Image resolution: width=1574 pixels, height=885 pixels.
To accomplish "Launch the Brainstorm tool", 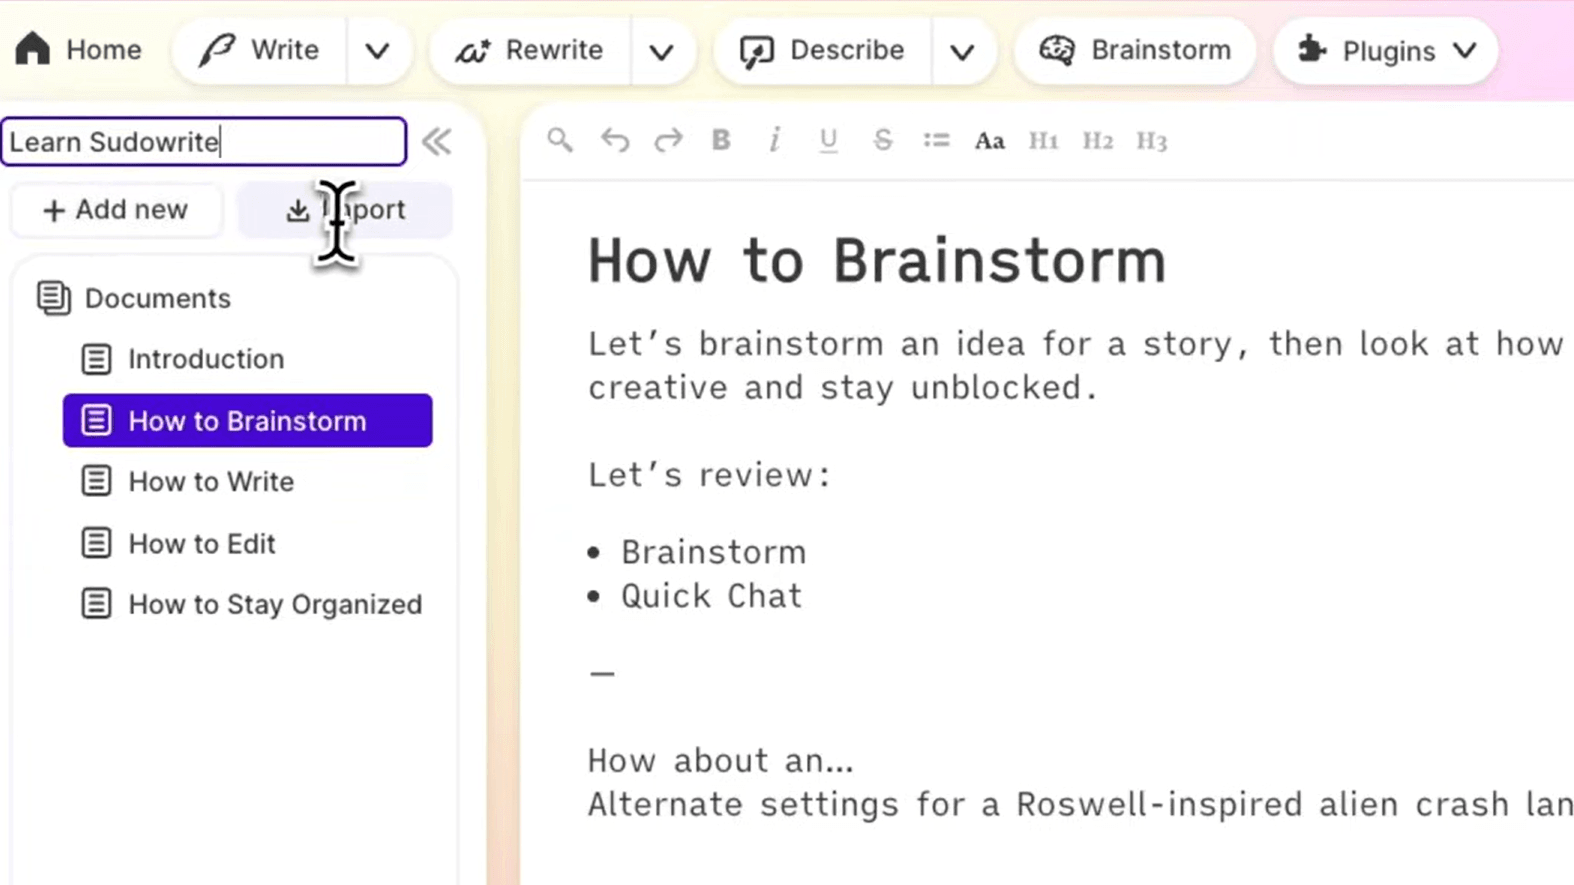I will coord(1135,50).
